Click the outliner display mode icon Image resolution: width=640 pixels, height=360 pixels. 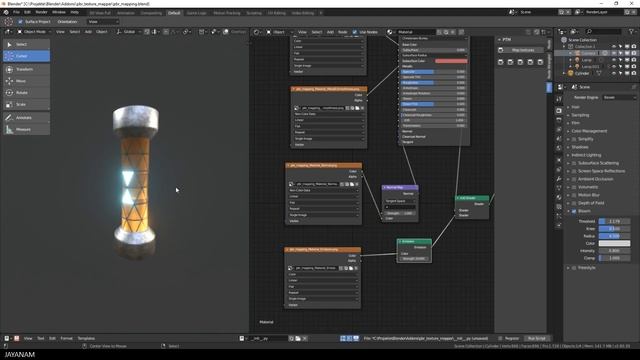tap(573, 31)
